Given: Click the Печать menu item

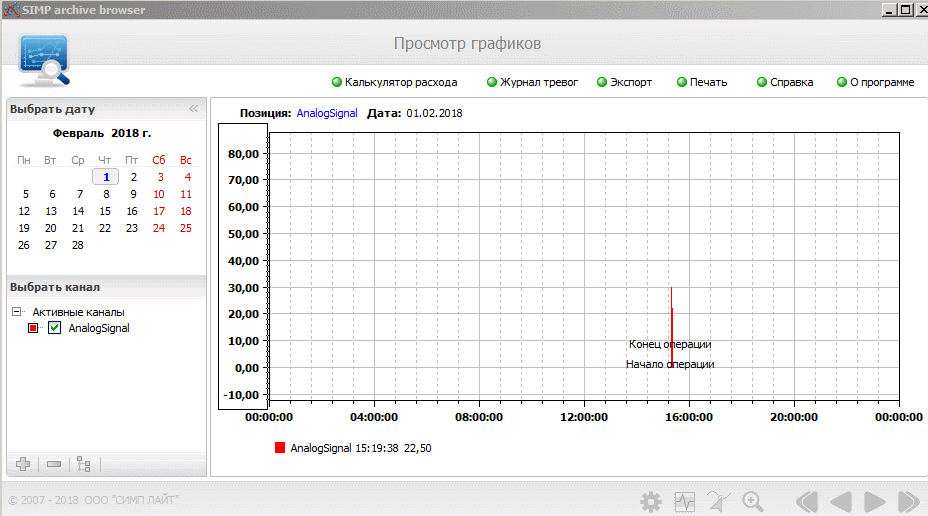Looking at the screenshot, I should [702, 82].
